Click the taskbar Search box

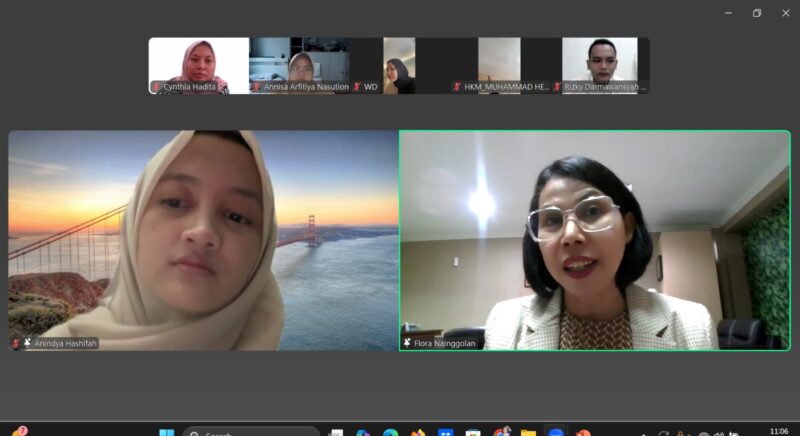click(250, 432)
